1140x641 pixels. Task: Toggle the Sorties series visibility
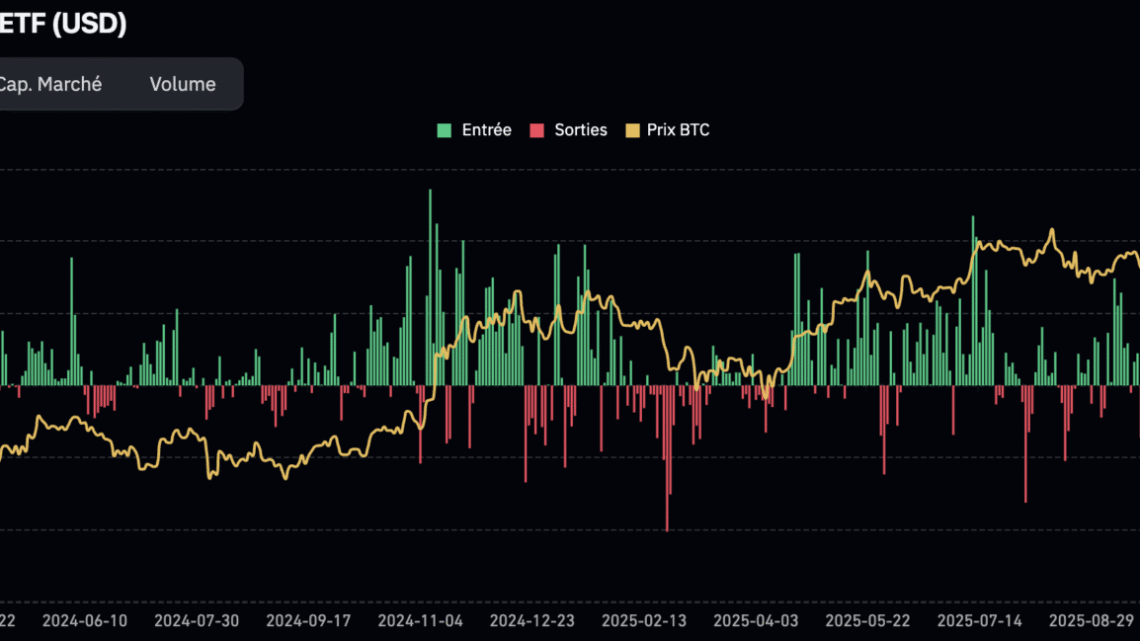tap(568, 129)
